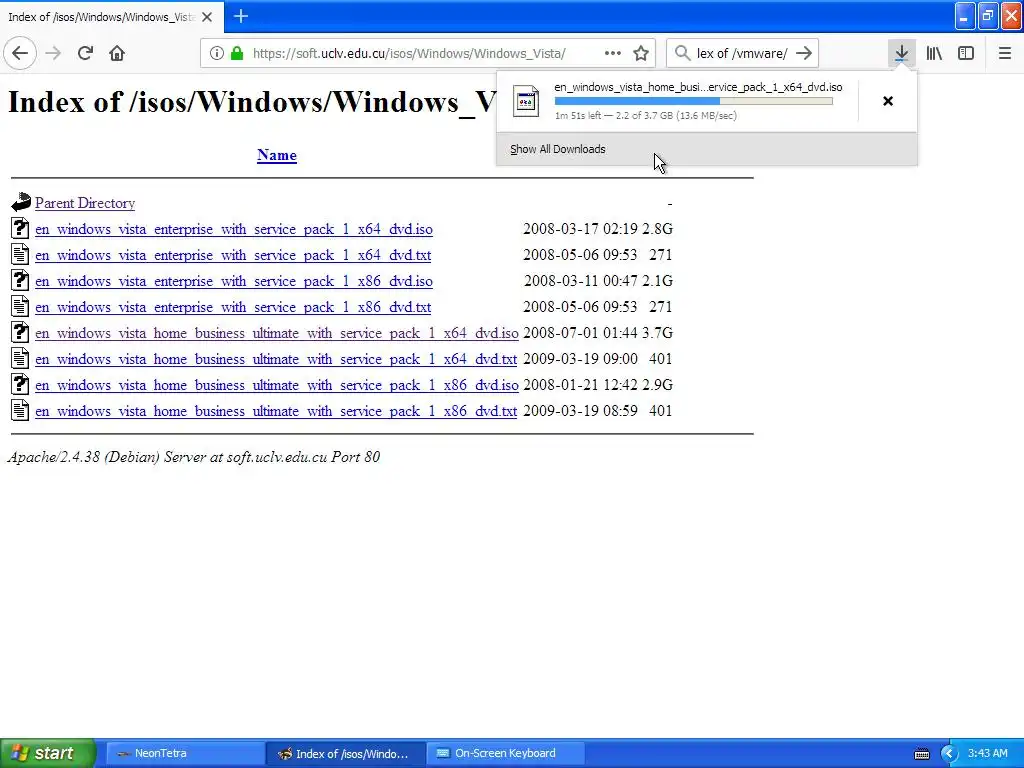Go back to the previous page
The height and width of the screenshot is (768, 1024).
(20, 53)
